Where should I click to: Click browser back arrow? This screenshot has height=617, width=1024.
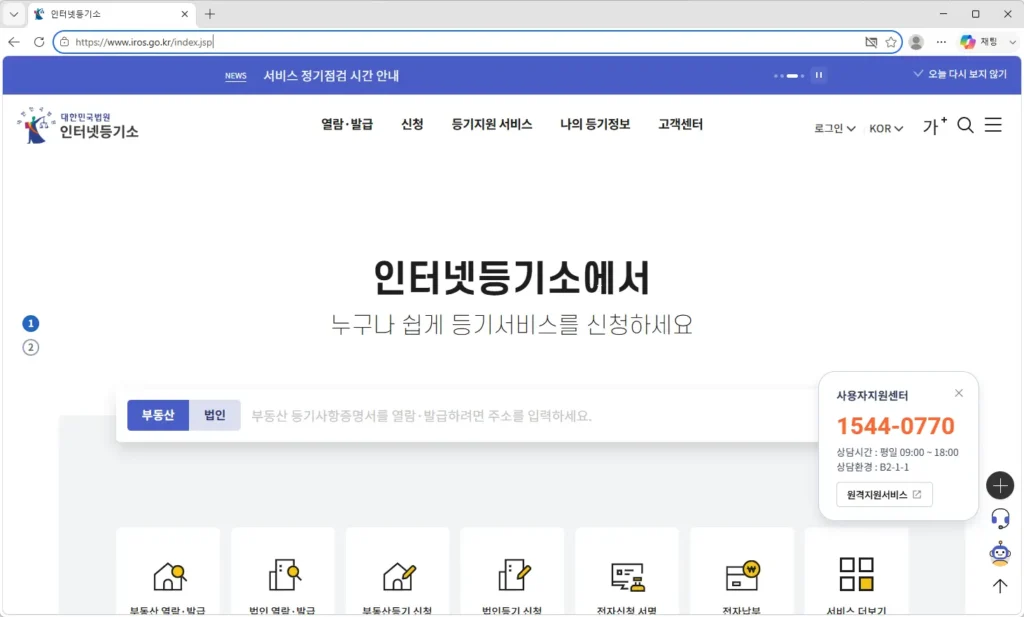click(14, 42)
